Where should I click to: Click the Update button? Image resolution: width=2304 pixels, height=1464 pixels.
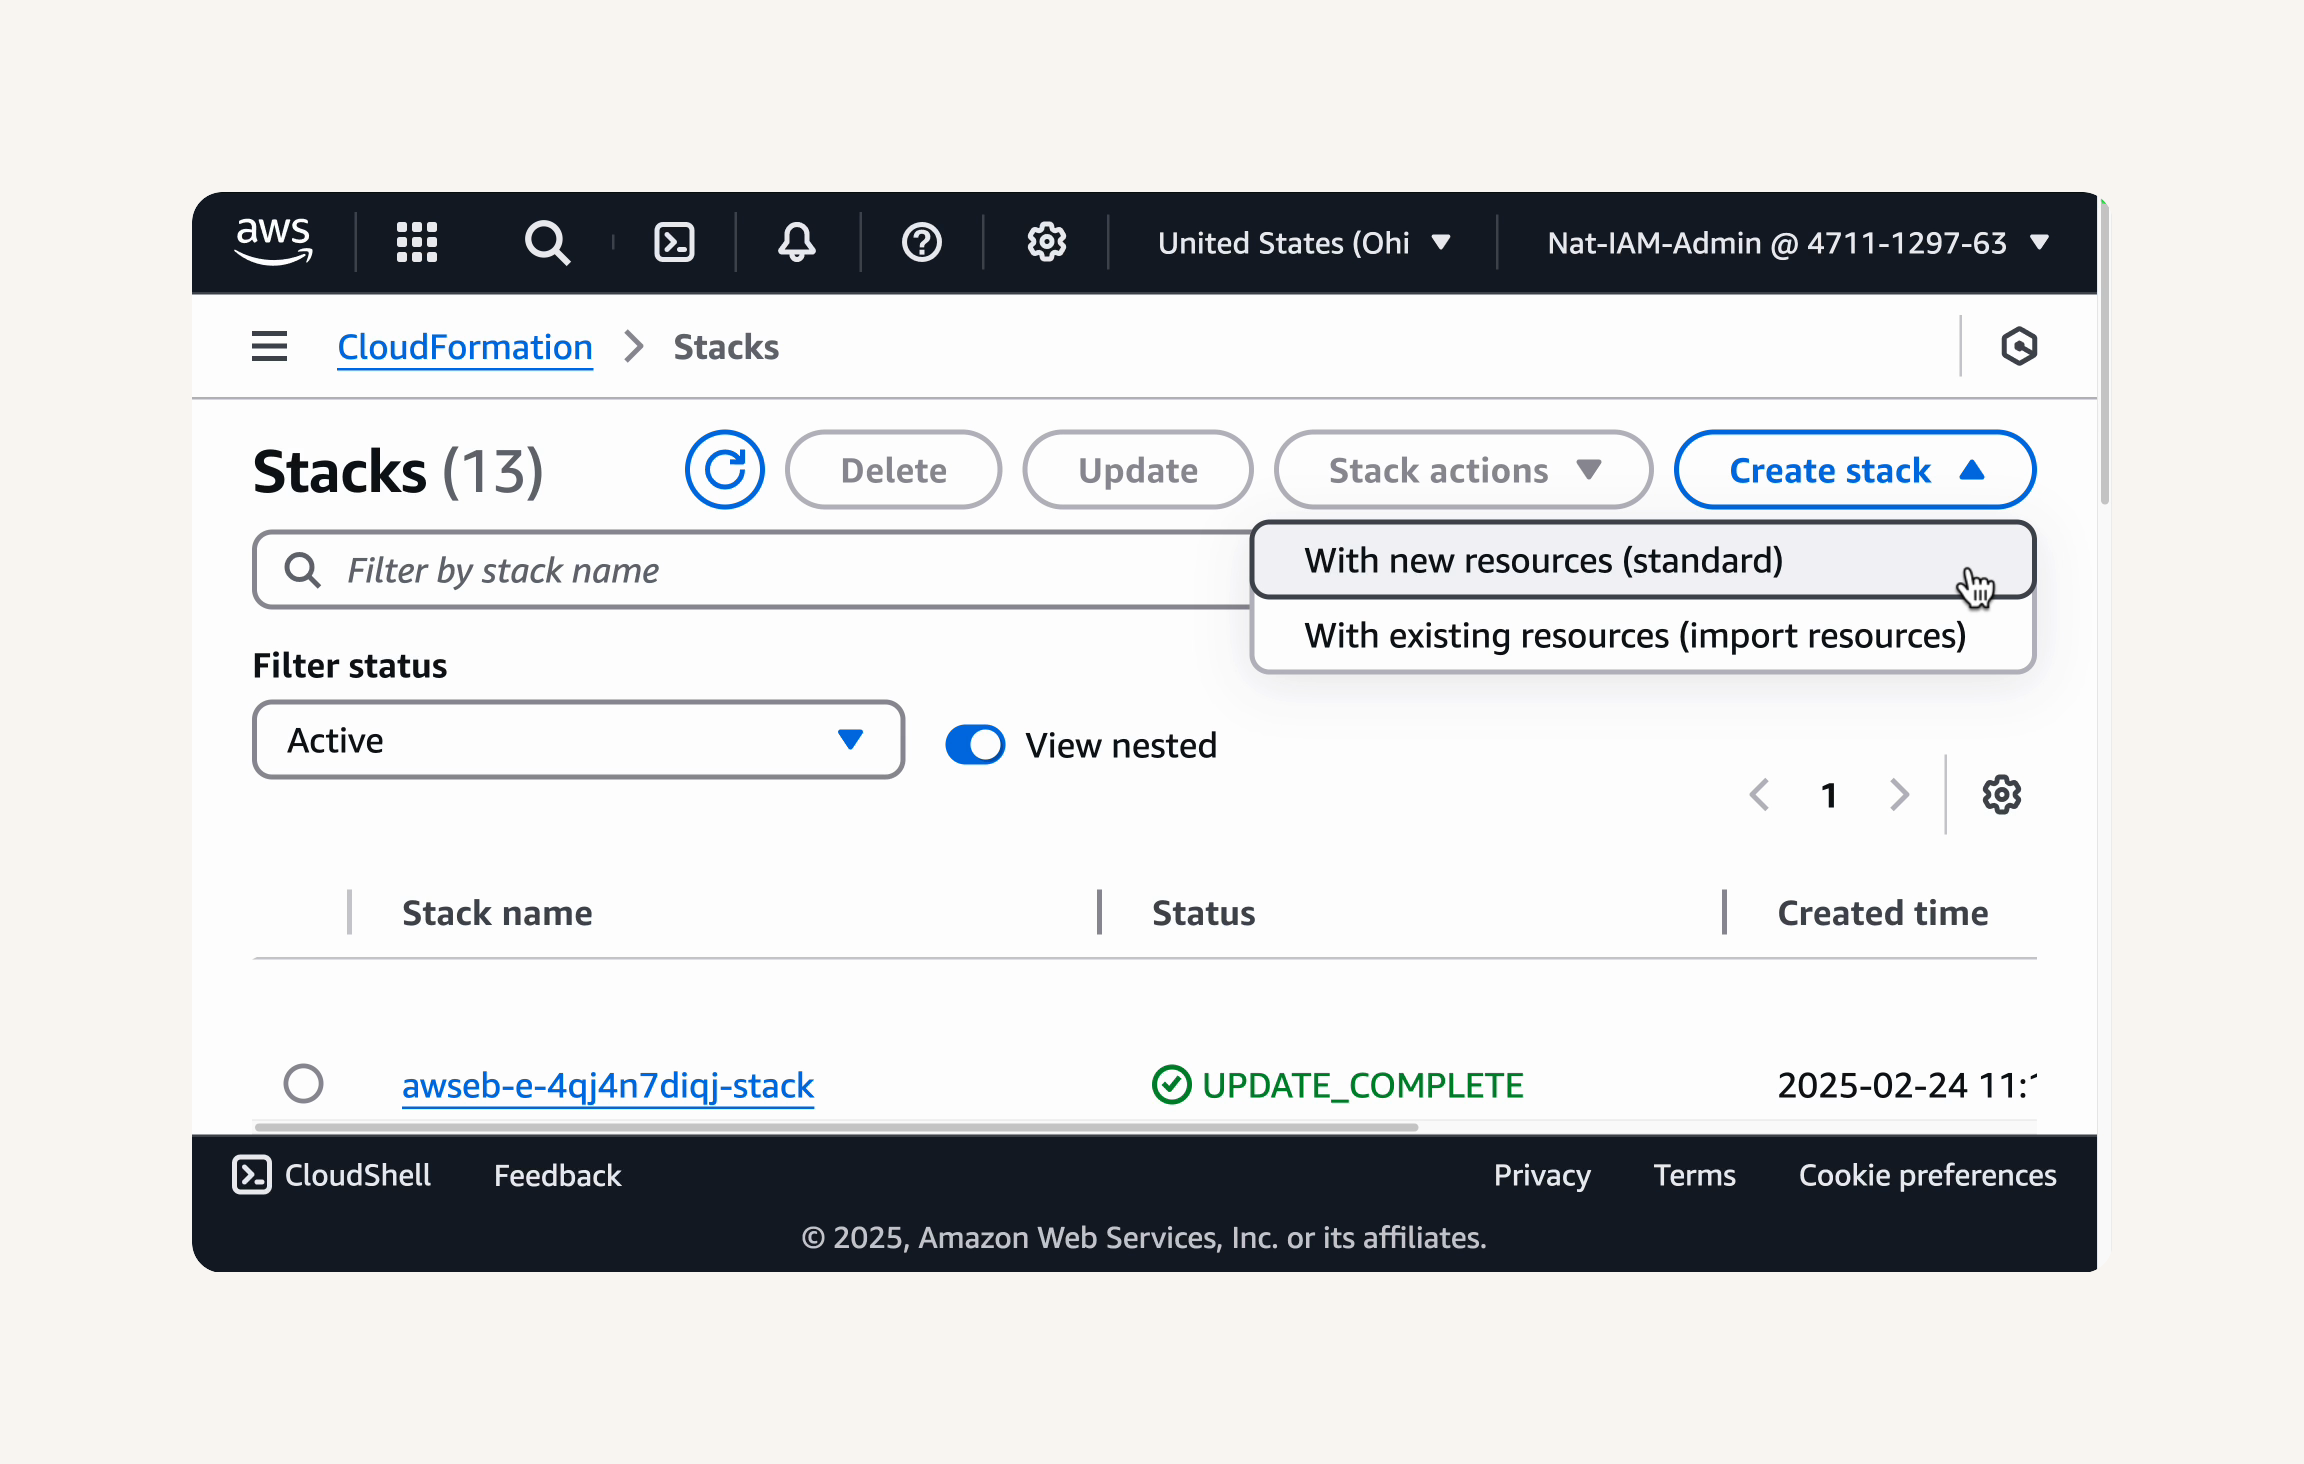coord(1138,470)
